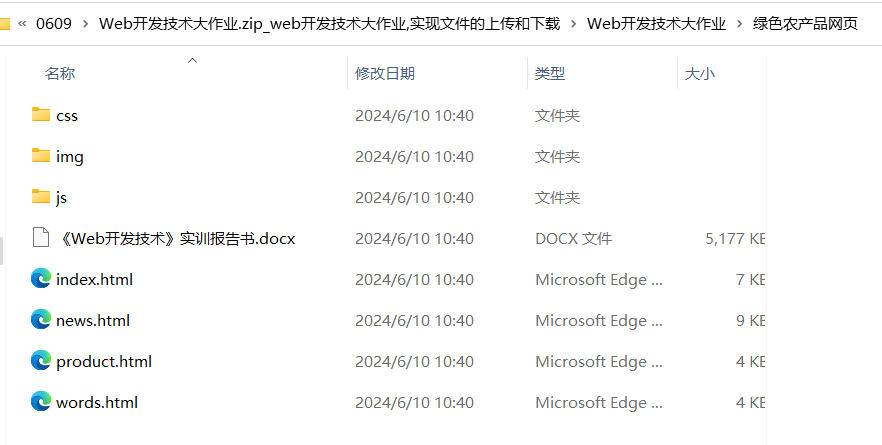
Task: Click the img folder icon
Action: [40, 156]
